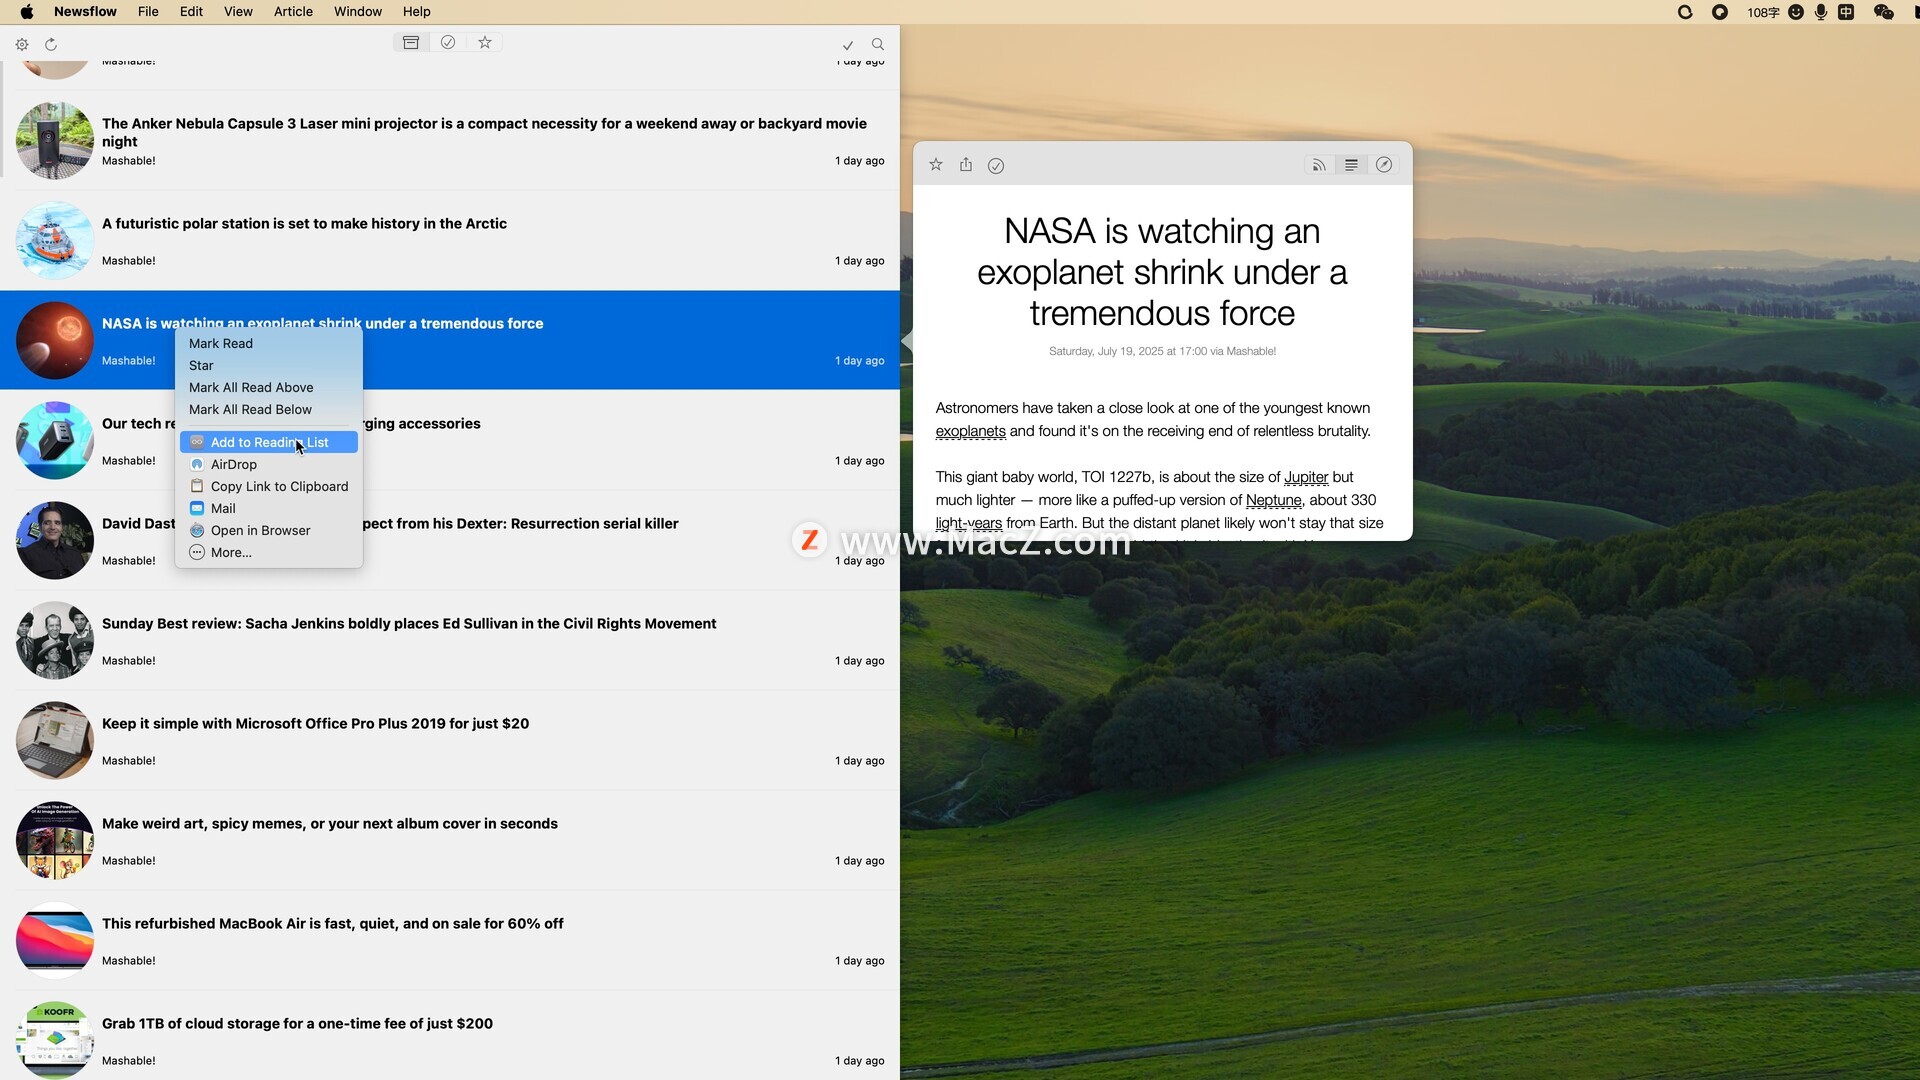Open Make weird art article
Image resolution: width=1920 pixels, height=1080 pixels.
click(x=450, y=841)
